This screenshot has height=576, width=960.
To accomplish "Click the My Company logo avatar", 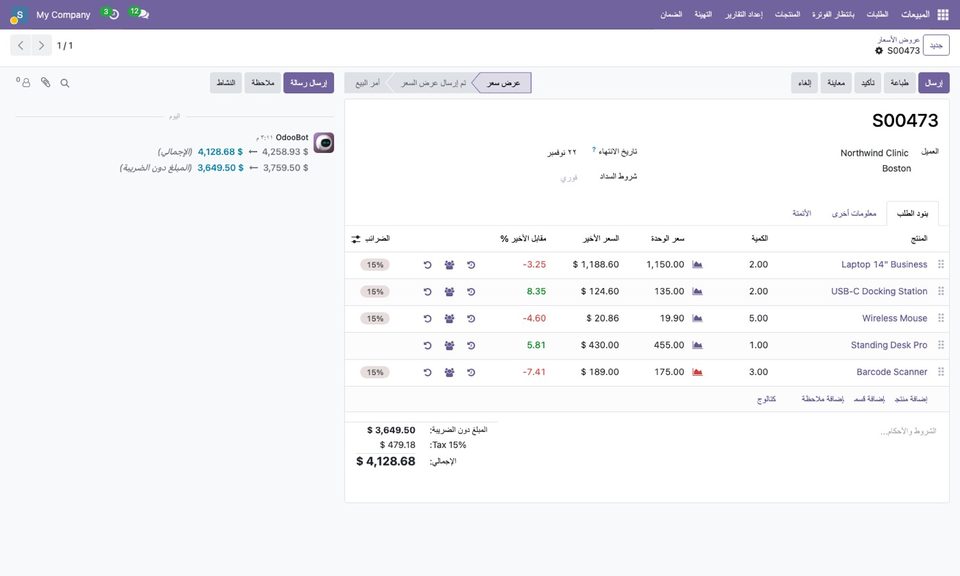I will click(x=18, y=15).
